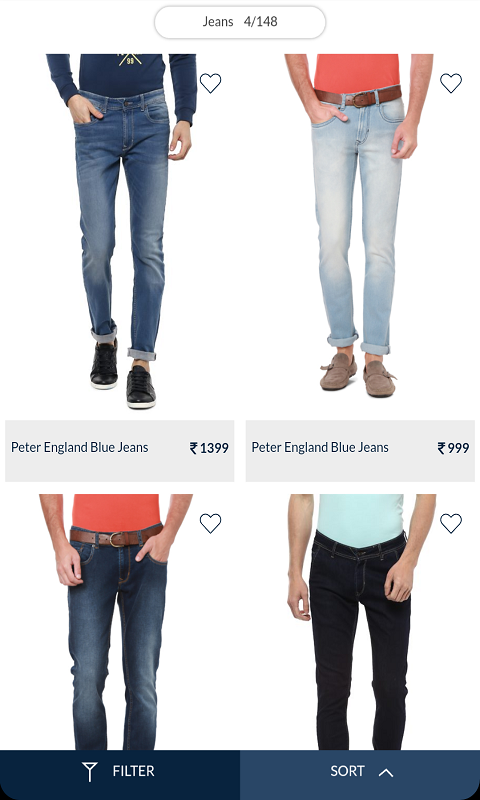Expand the Sort chevron arrow

[386, 772]
